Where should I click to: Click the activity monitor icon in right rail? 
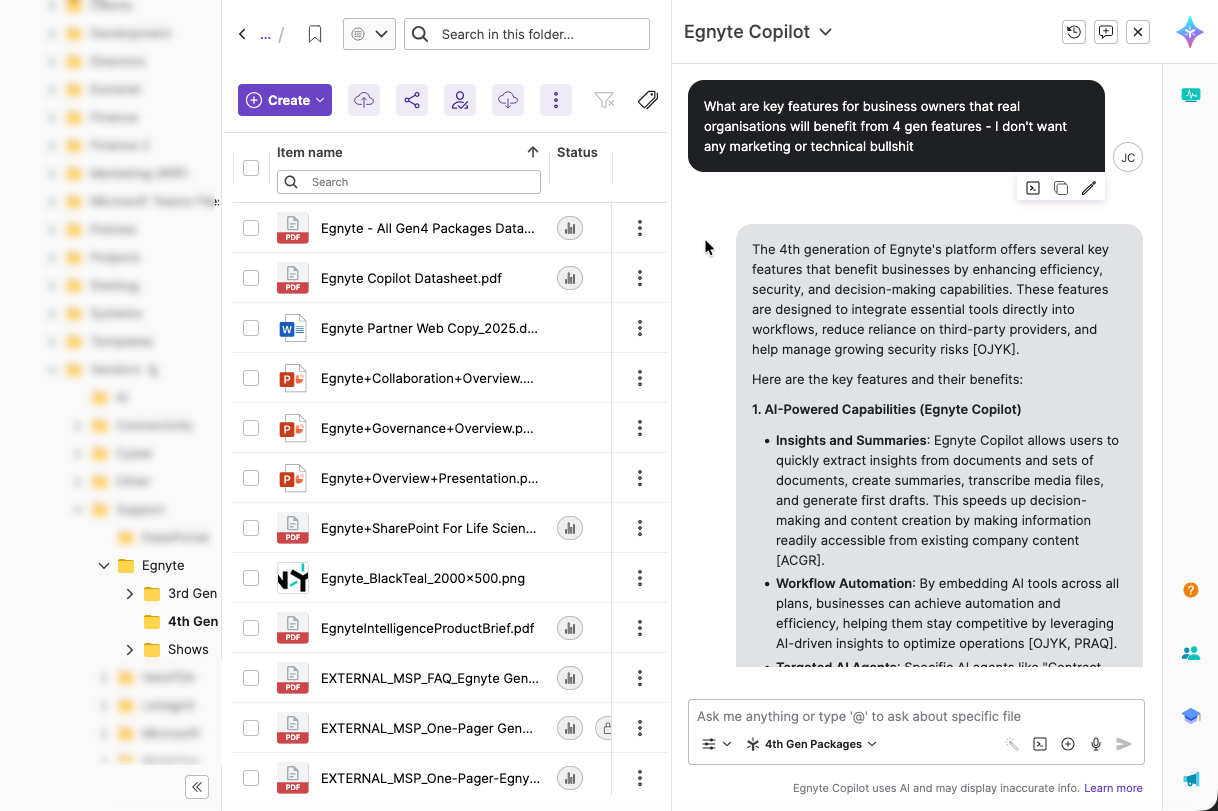click(1190, 95)
